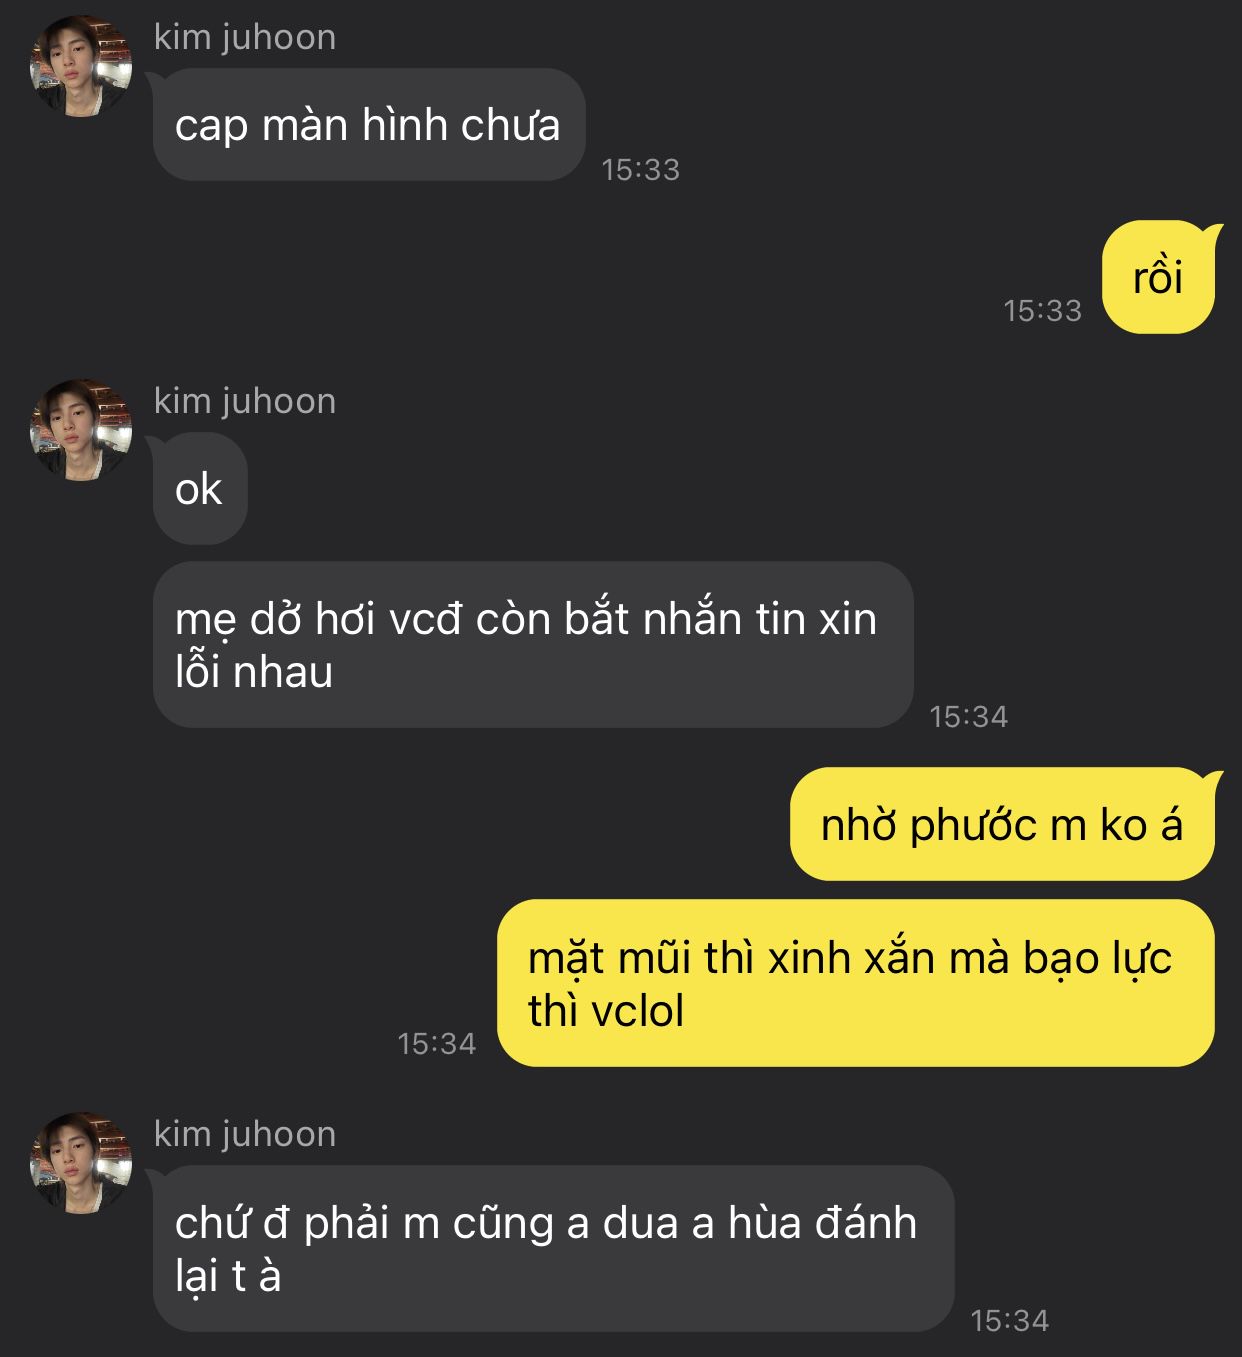Screen dimensions: 1242x1357
Task: Tap 15:34 timestamp left of yellow bubble
Action: click(437, 1044)
